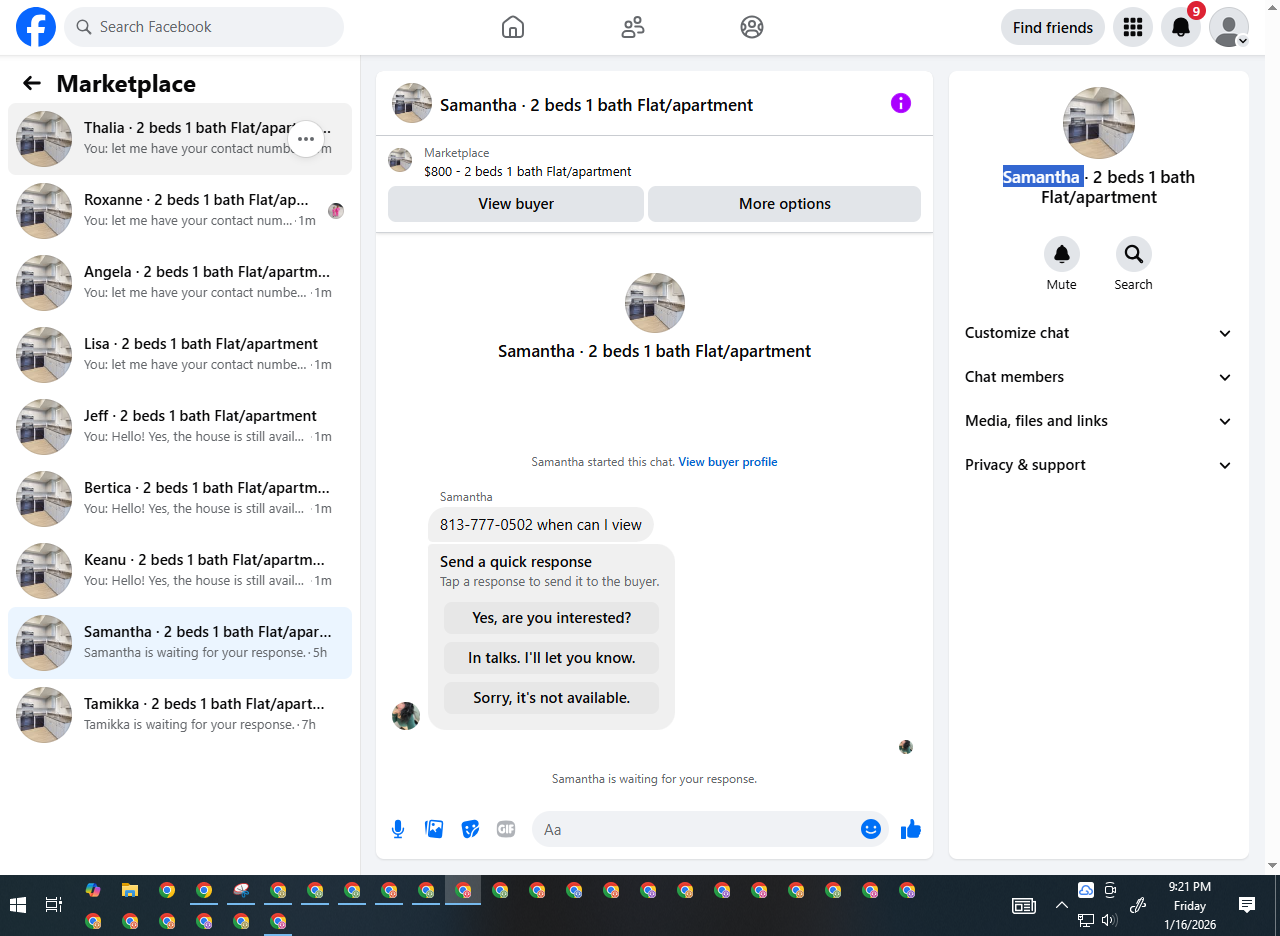Click the large listing photo in right panel
This screenshot has height=936, width=1280.
(x=1099, y=123)
